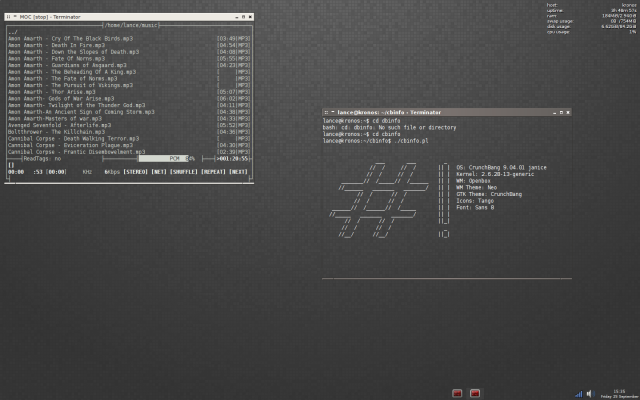
Task: Toggle the [STEREO] indicator in MOC
Action: (x=135, y=172)
